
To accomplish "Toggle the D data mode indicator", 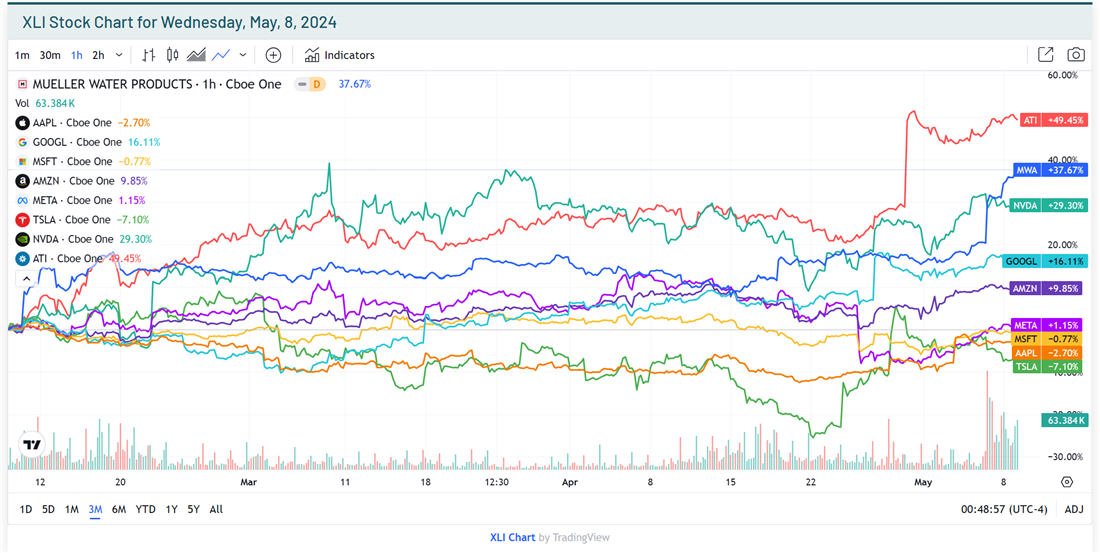I will pos(315,84).
